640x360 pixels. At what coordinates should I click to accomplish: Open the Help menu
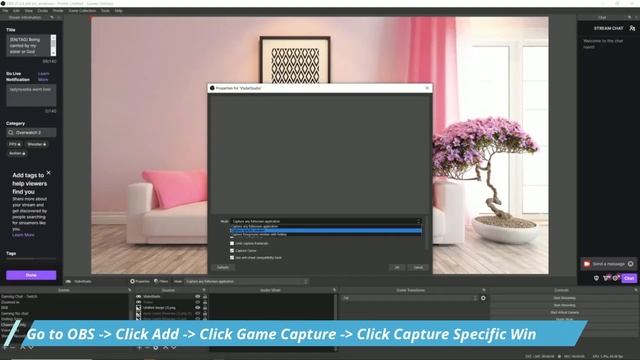point(118,11)
